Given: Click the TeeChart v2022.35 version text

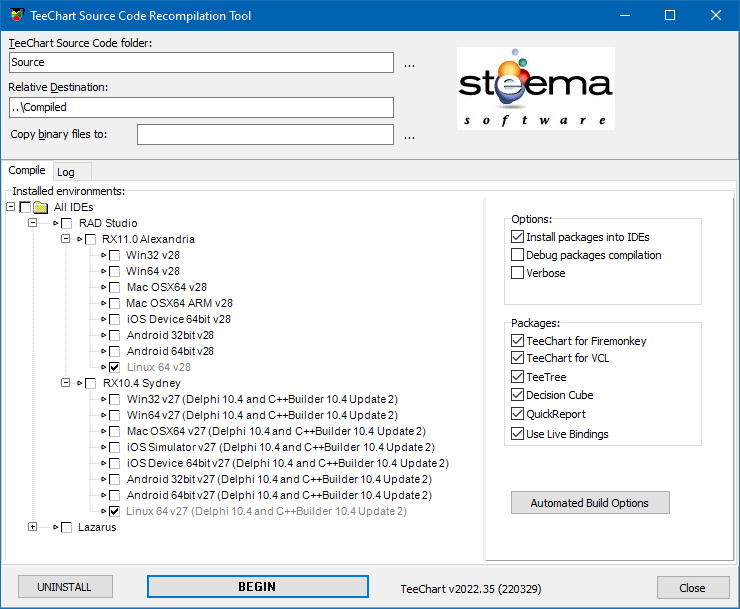Looking at the screenshot, I should (x=471, y=589).
